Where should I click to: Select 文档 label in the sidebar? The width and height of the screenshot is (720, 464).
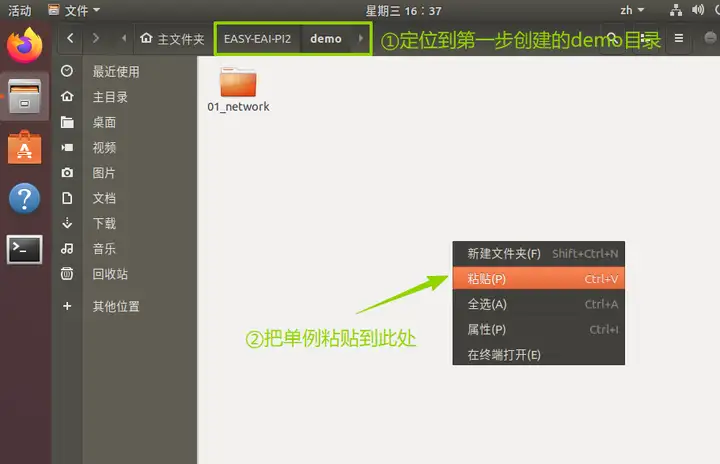point(104,198)
